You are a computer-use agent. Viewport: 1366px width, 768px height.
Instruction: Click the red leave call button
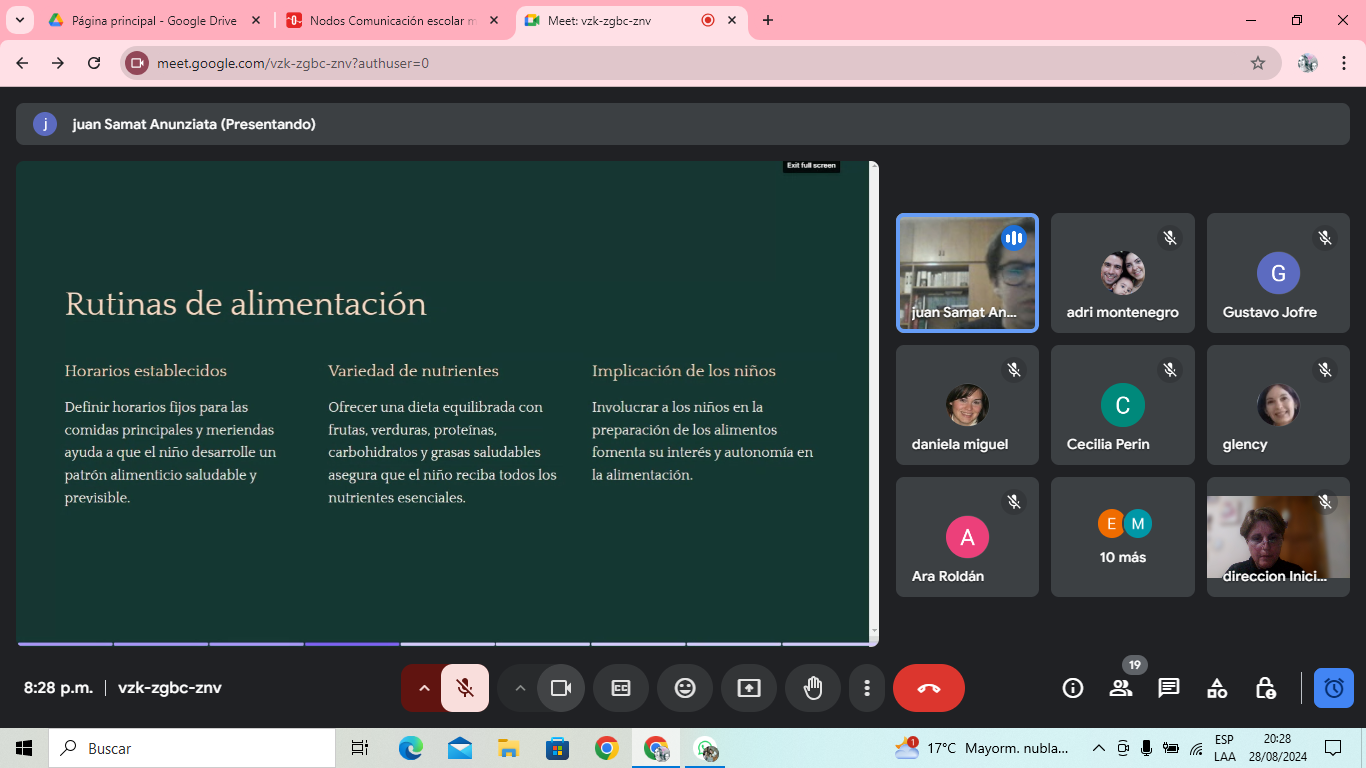coord(928,688)
